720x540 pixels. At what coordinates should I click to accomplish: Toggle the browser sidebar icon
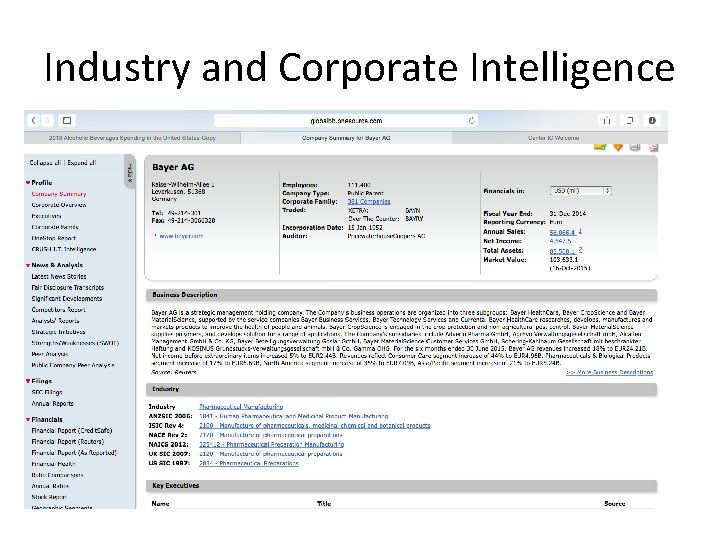pos(67,120)
